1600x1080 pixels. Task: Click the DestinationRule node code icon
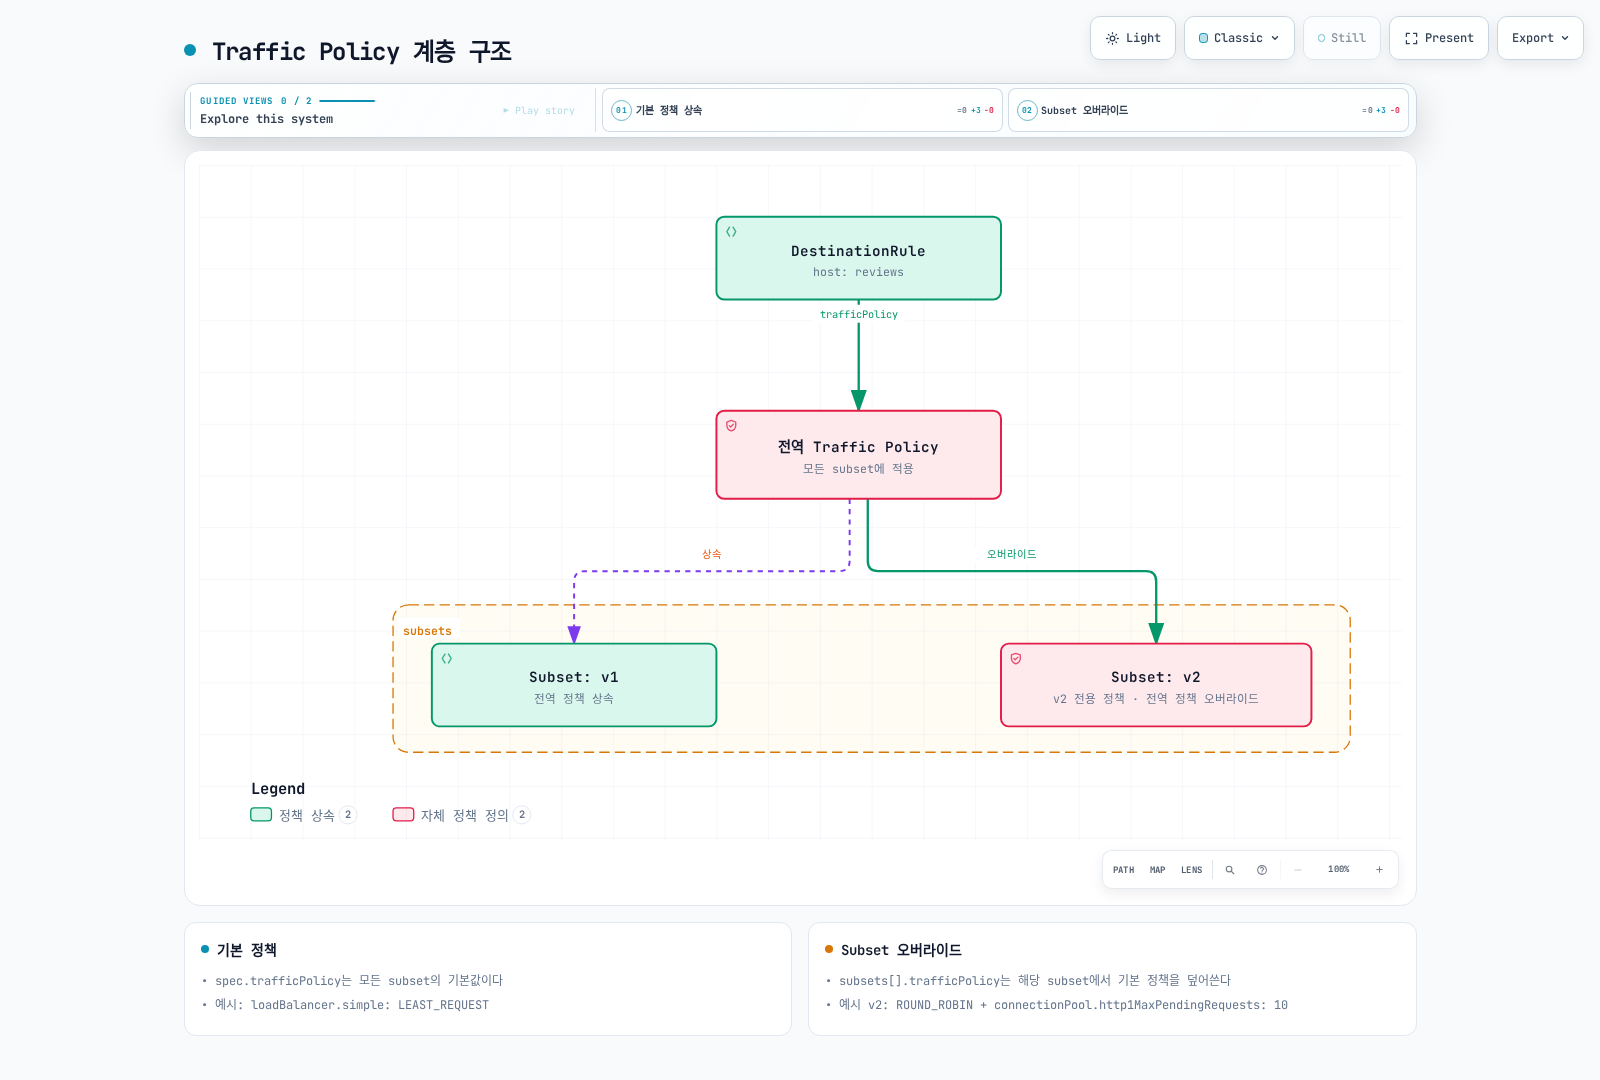[731, 232]
